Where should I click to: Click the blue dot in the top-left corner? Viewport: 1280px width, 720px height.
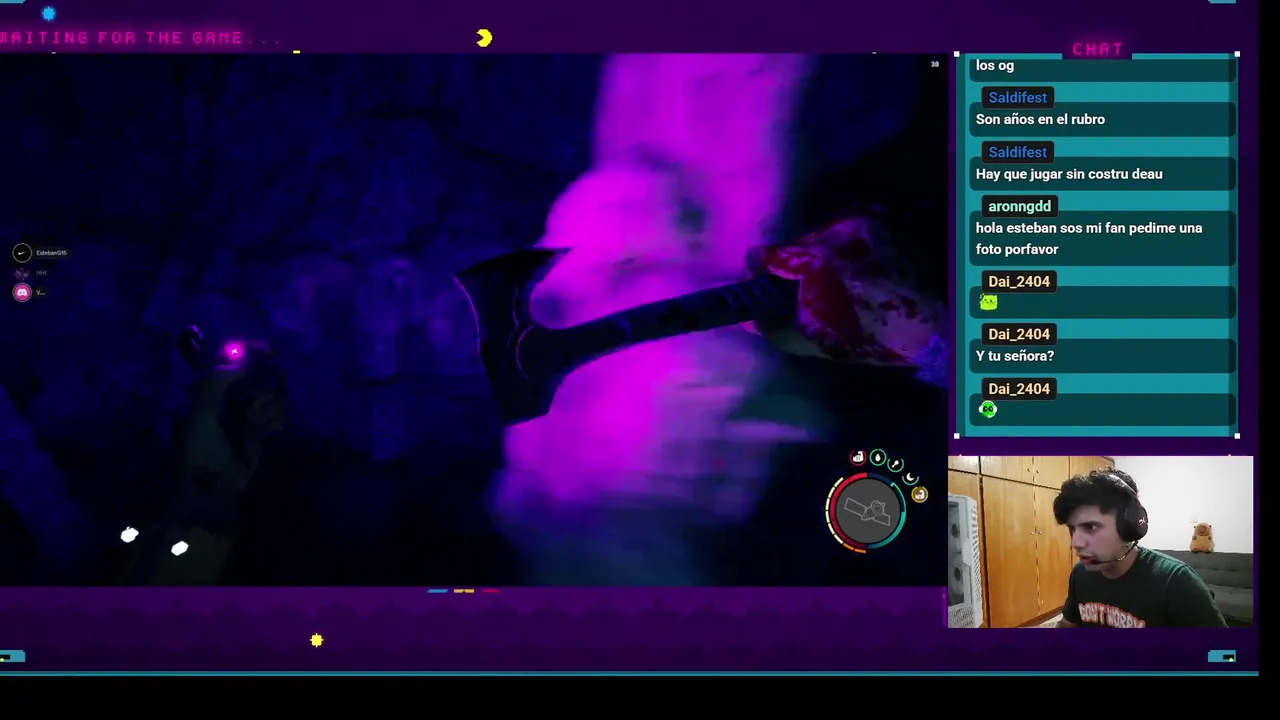point(48,13)
